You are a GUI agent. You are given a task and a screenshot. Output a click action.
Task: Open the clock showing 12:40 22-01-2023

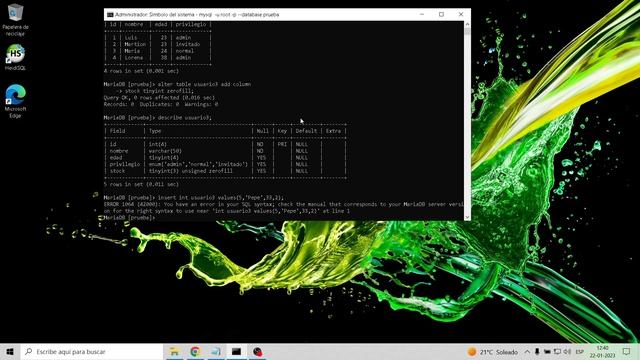click(x=602, y=352)
